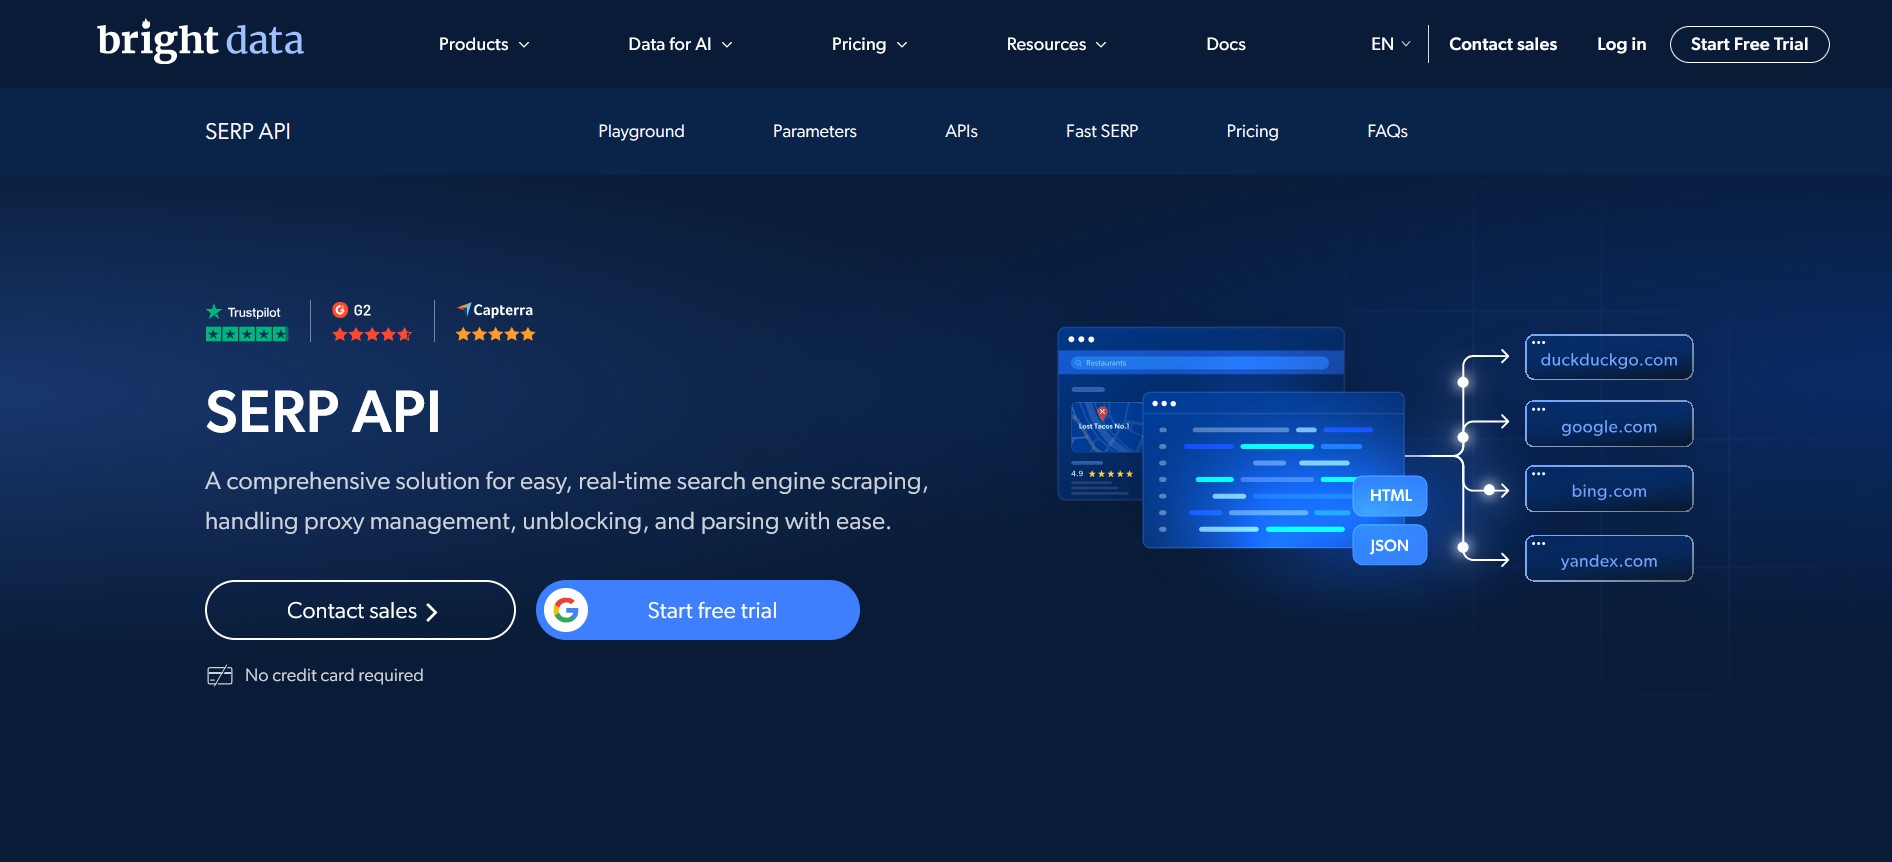Select the SERP API sub-navigation title
This screenshot has width=1892, height=862.
248,131
